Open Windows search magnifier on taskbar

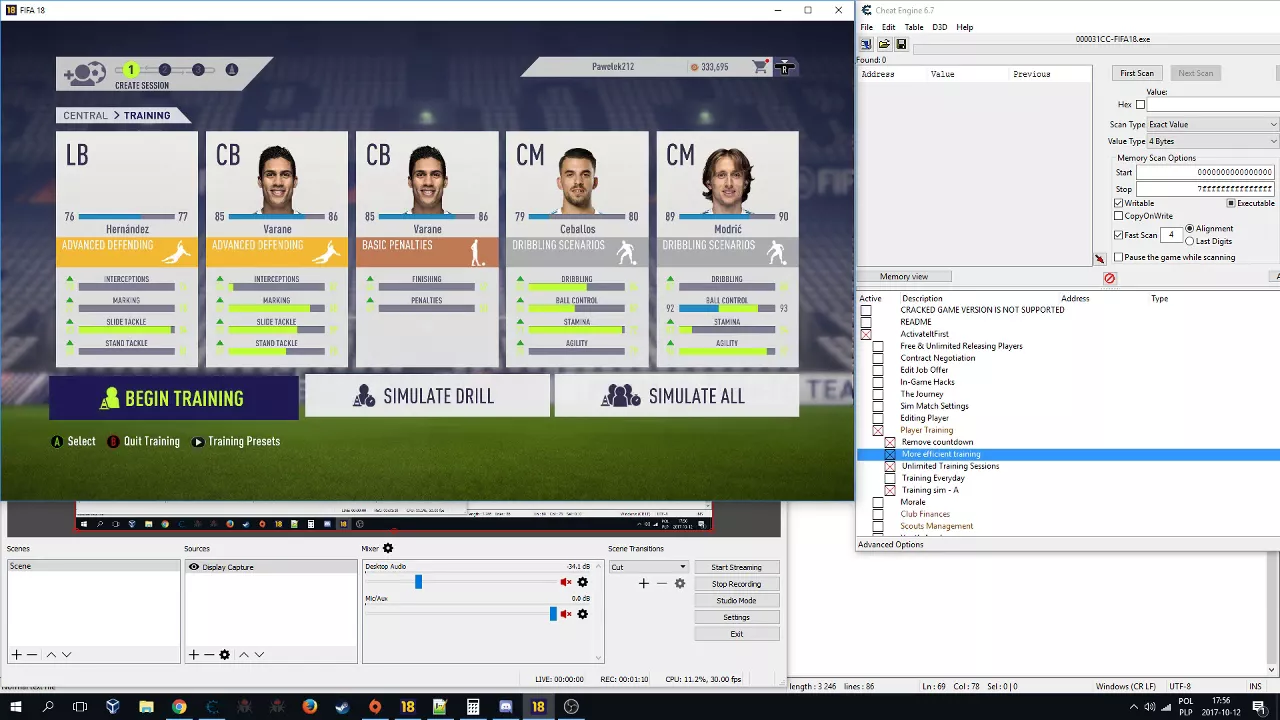tap(47, 707)
